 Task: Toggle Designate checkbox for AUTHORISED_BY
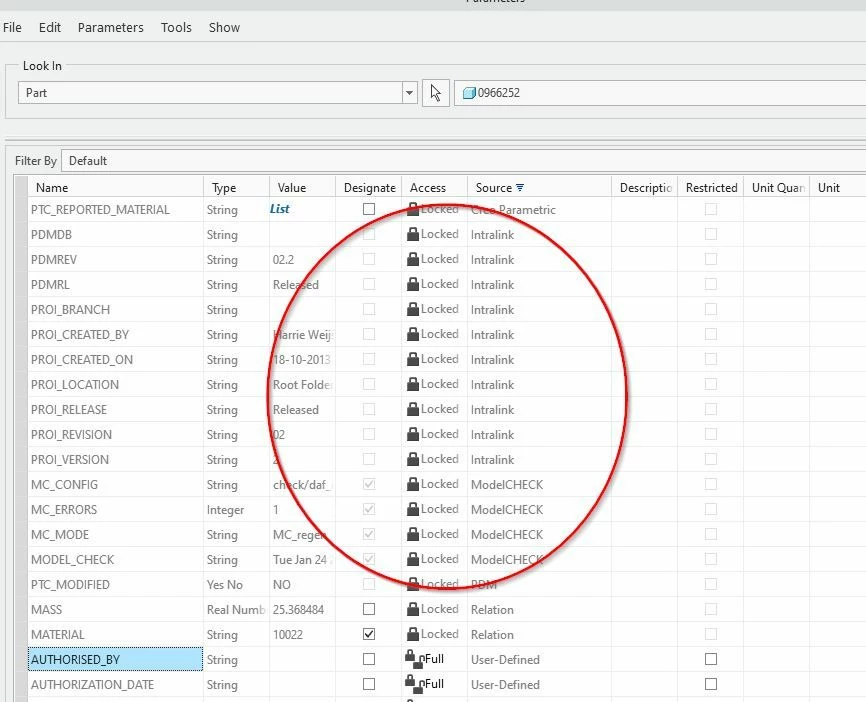point(369,659)
